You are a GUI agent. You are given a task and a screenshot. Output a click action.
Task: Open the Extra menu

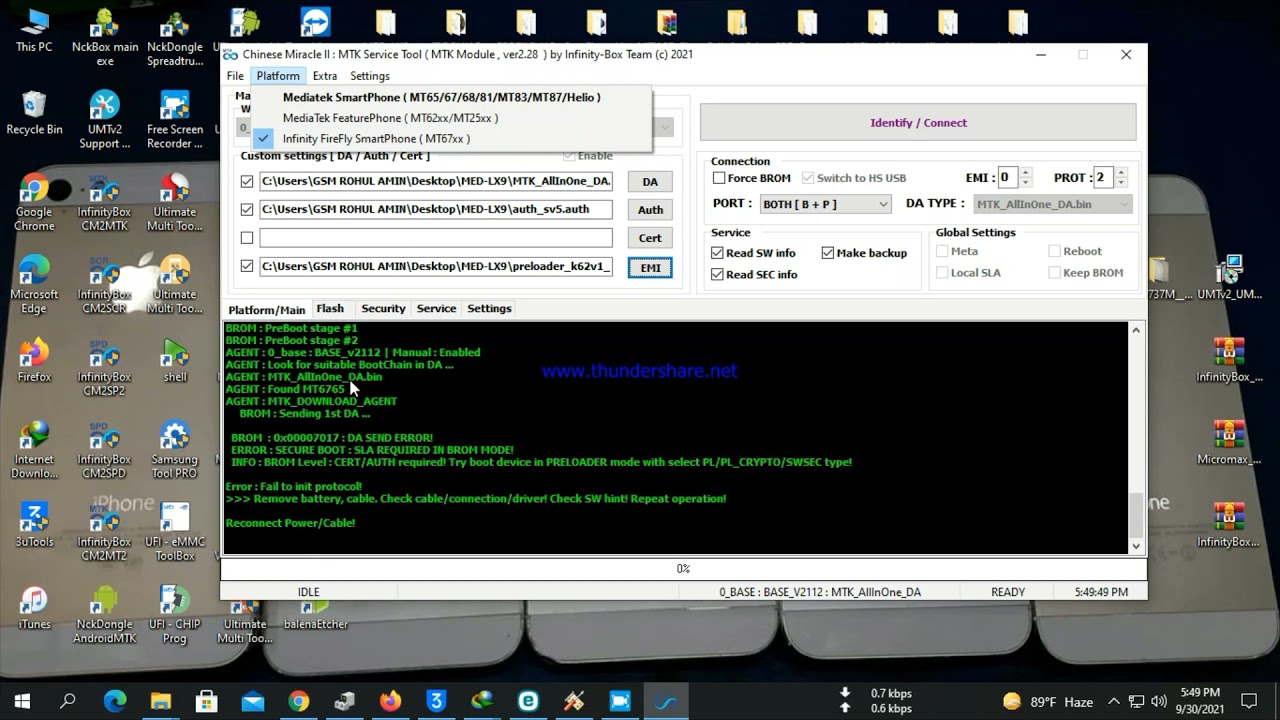(x=324, y=76)
